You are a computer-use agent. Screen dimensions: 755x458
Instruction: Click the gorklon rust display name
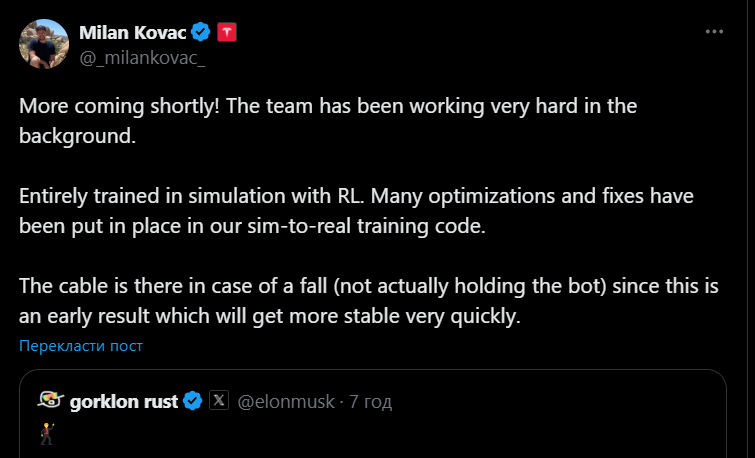pyautogui.click(x=124, y=401)
